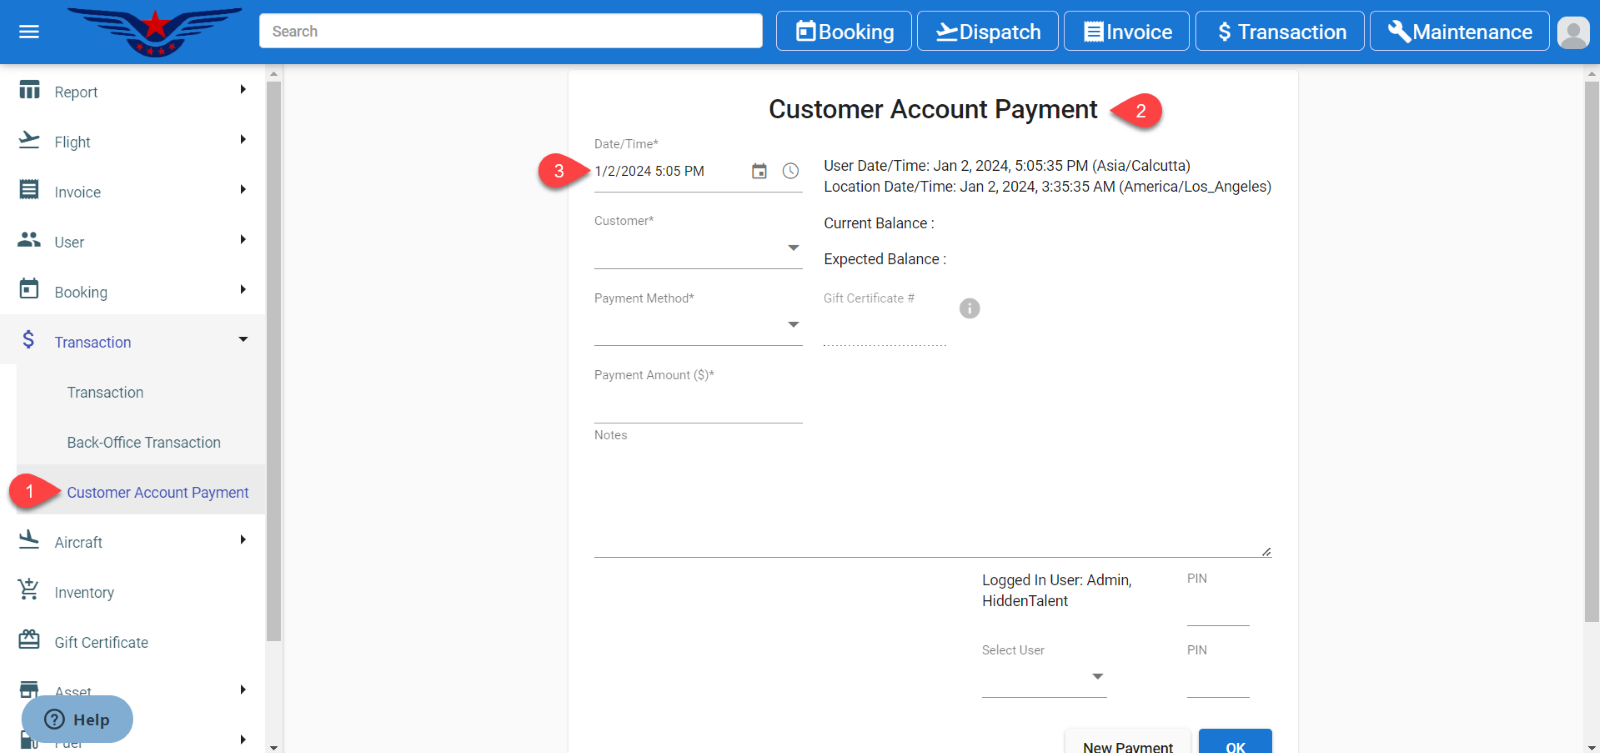
Task: Click the clock time picker icon
Action: point(790,171)
